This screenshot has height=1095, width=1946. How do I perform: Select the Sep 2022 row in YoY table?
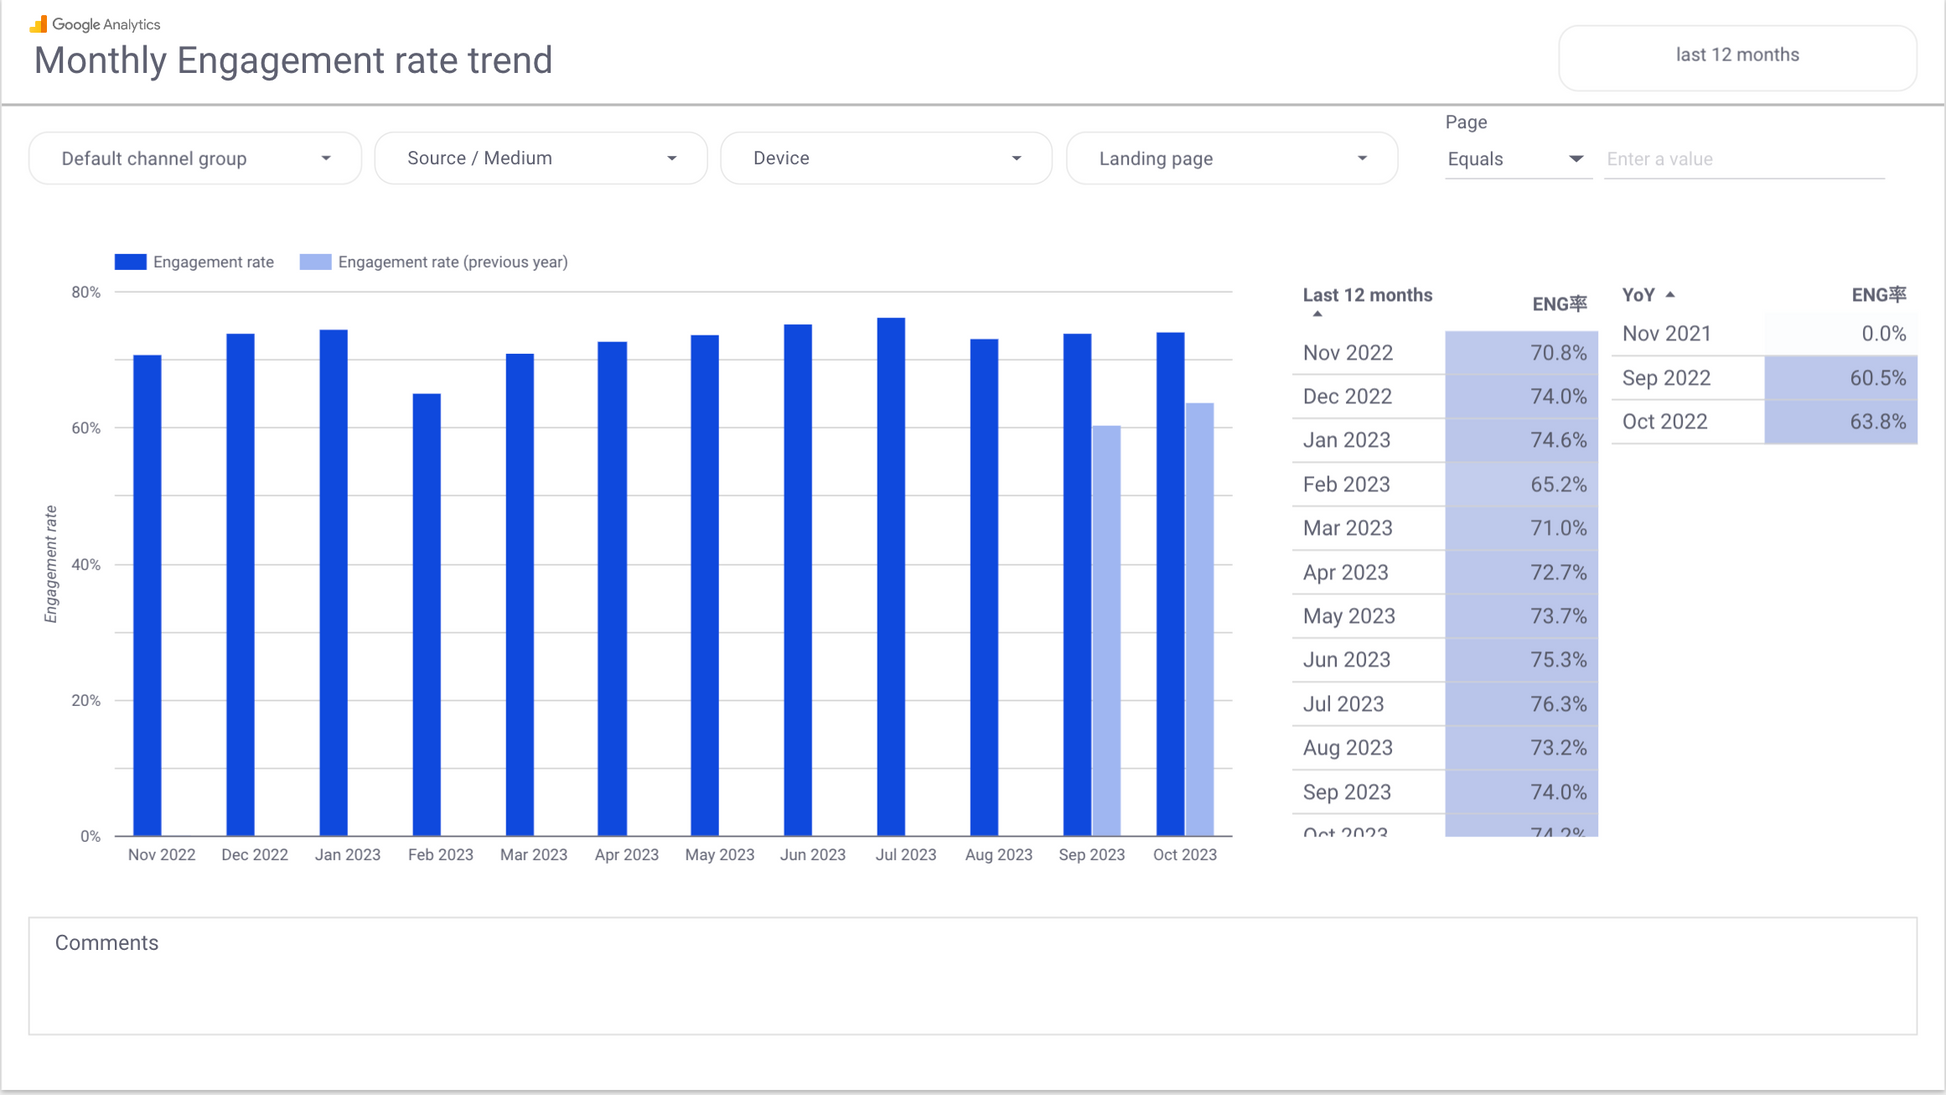click(1666, 378)
